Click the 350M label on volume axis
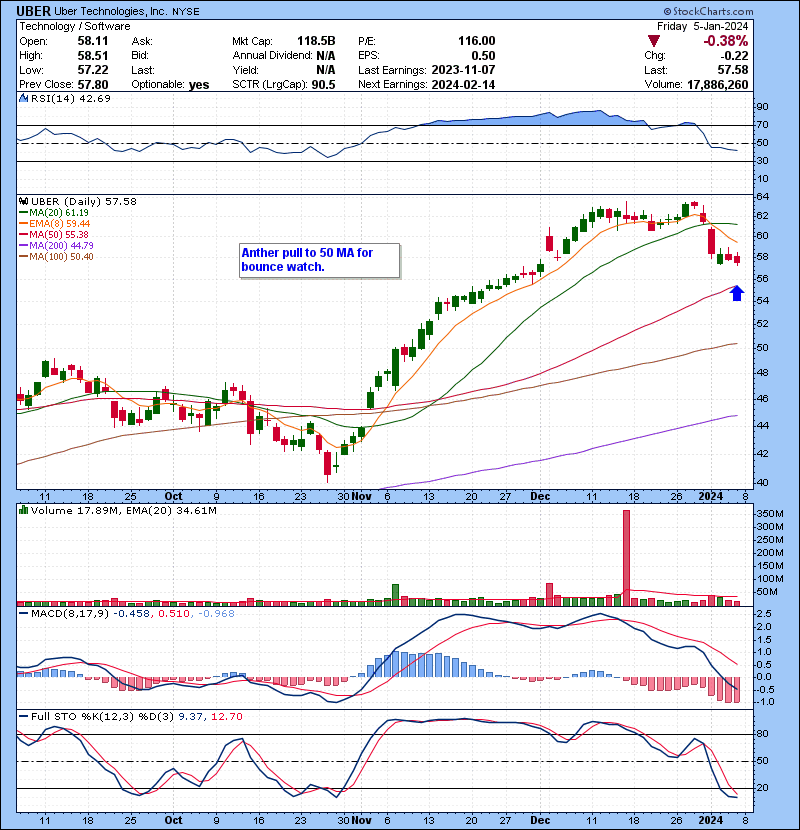Viewport: 800px width, 830px height. pos(770,514)
